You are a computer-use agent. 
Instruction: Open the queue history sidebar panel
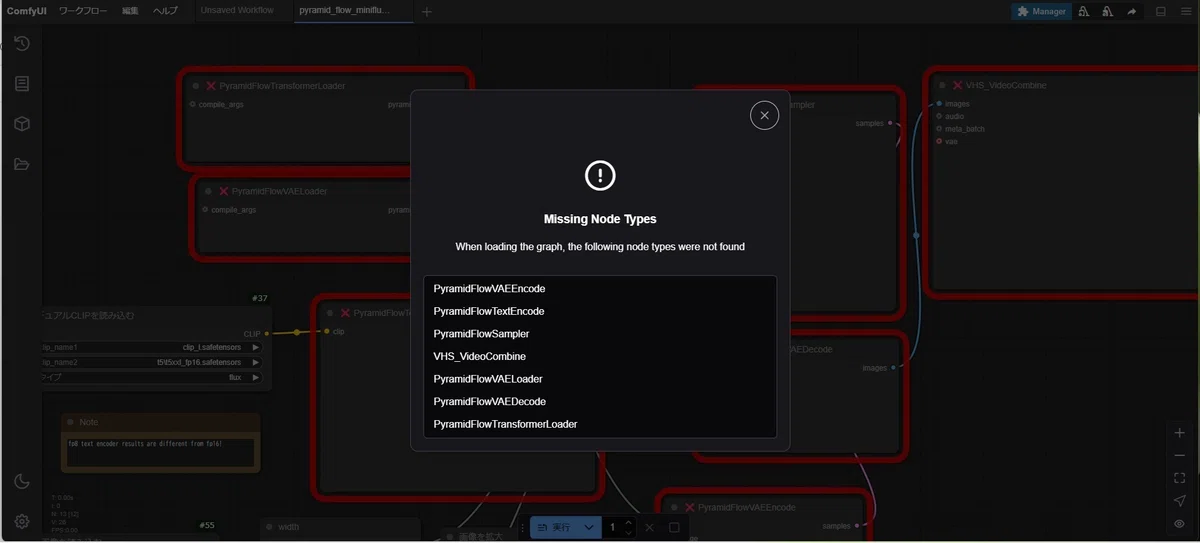click(22, 44)
